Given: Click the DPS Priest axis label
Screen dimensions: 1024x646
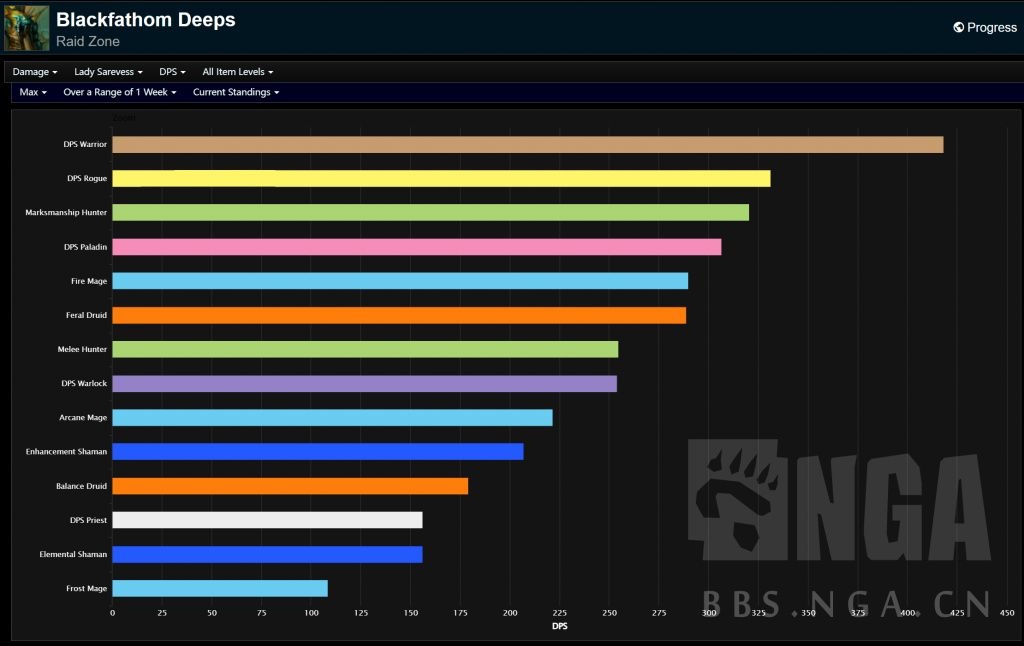Looking at the screenshot, I should tap(88, 520).
